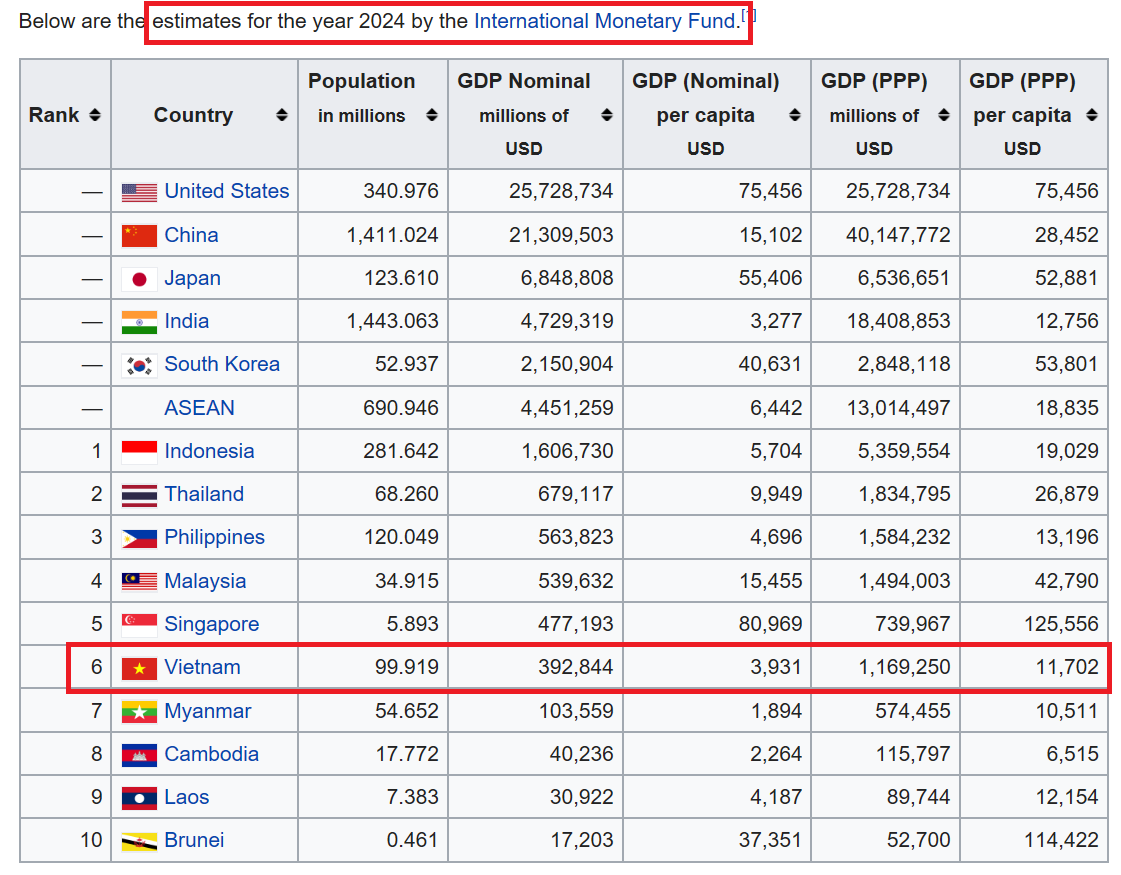This screenshot has width=1121, height=875.
Task: Open the India country link
Action: tap(187, 321)
